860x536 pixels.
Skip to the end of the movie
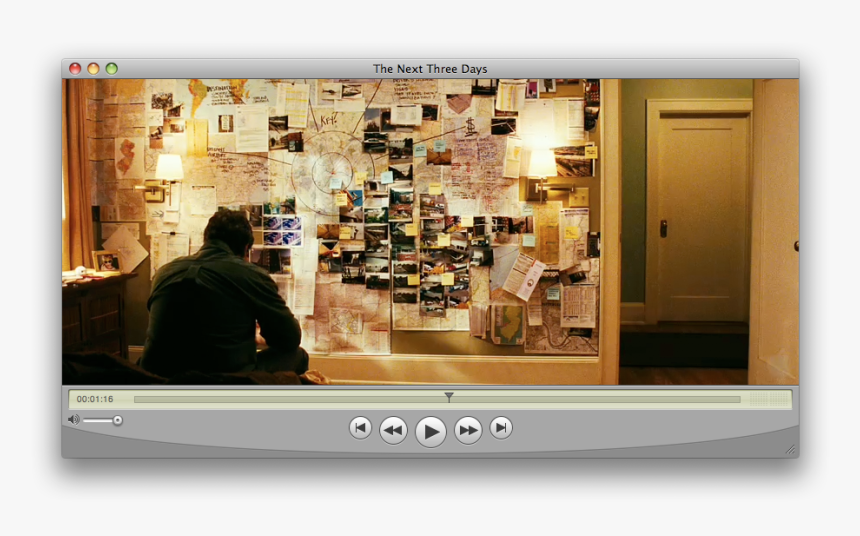tap(501, 428)
